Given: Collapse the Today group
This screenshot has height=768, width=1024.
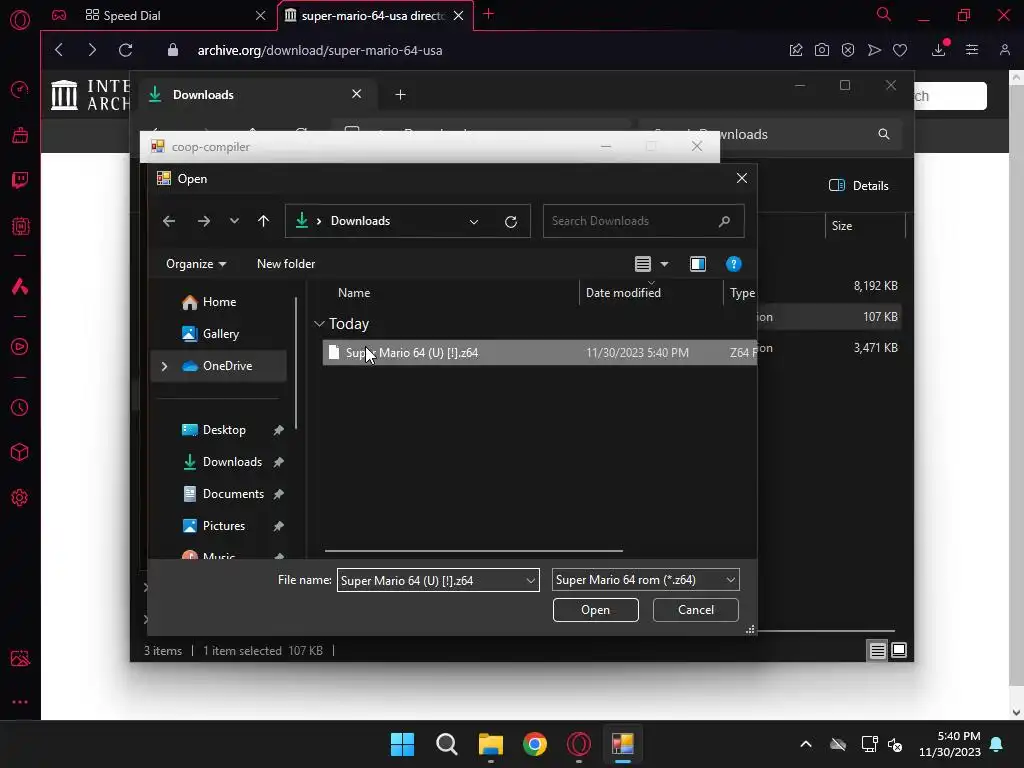Looking at the screenshot, I should [x=319, y=324].
